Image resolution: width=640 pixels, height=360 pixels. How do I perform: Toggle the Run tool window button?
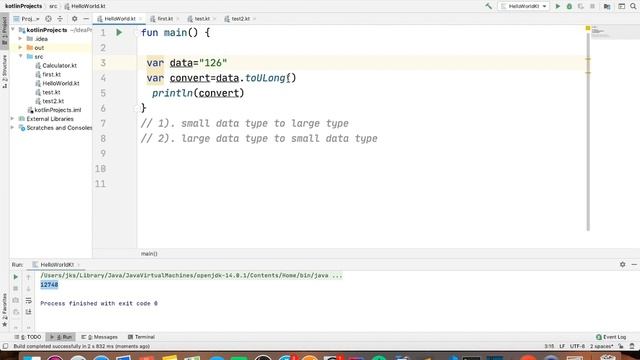61,337
